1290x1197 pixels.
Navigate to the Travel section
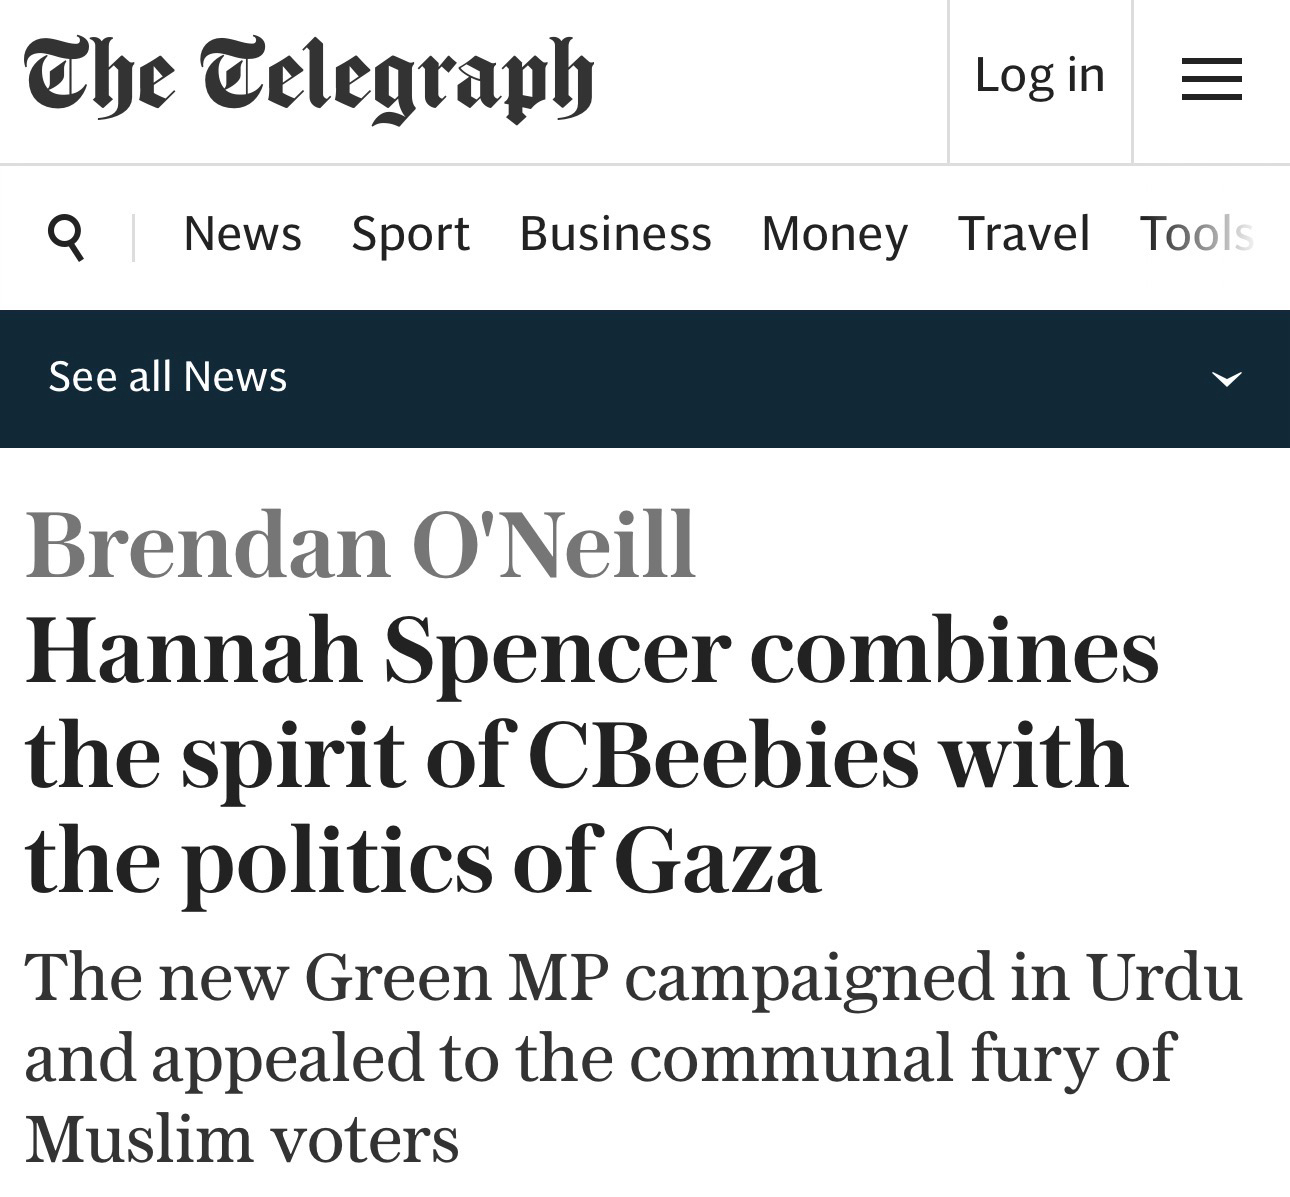(1023, 235)
